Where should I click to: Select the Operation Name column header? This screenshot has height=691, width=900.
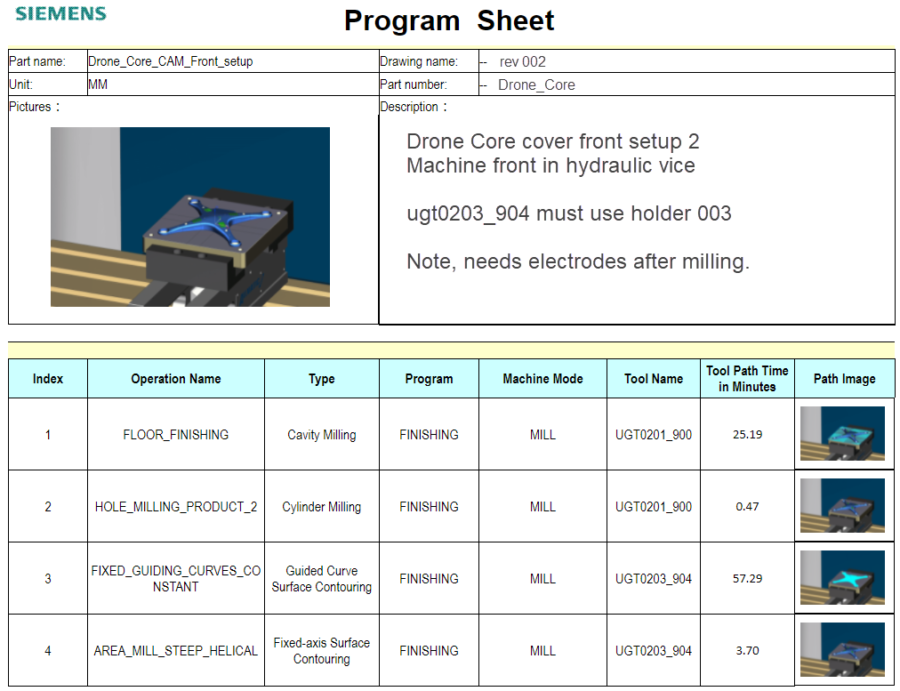(x=175, y=379)
